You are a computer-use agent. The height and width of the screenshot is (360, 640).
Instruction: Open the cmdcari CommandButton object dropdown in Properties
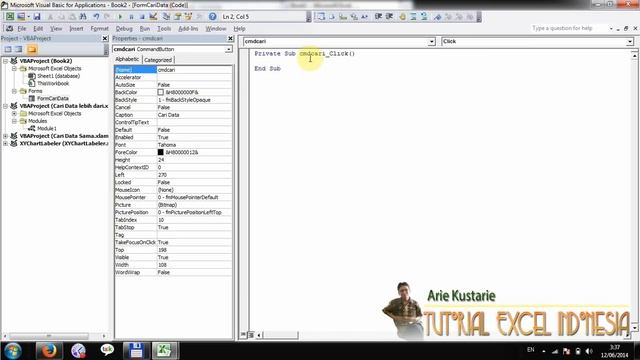click(x=229, y=49)
